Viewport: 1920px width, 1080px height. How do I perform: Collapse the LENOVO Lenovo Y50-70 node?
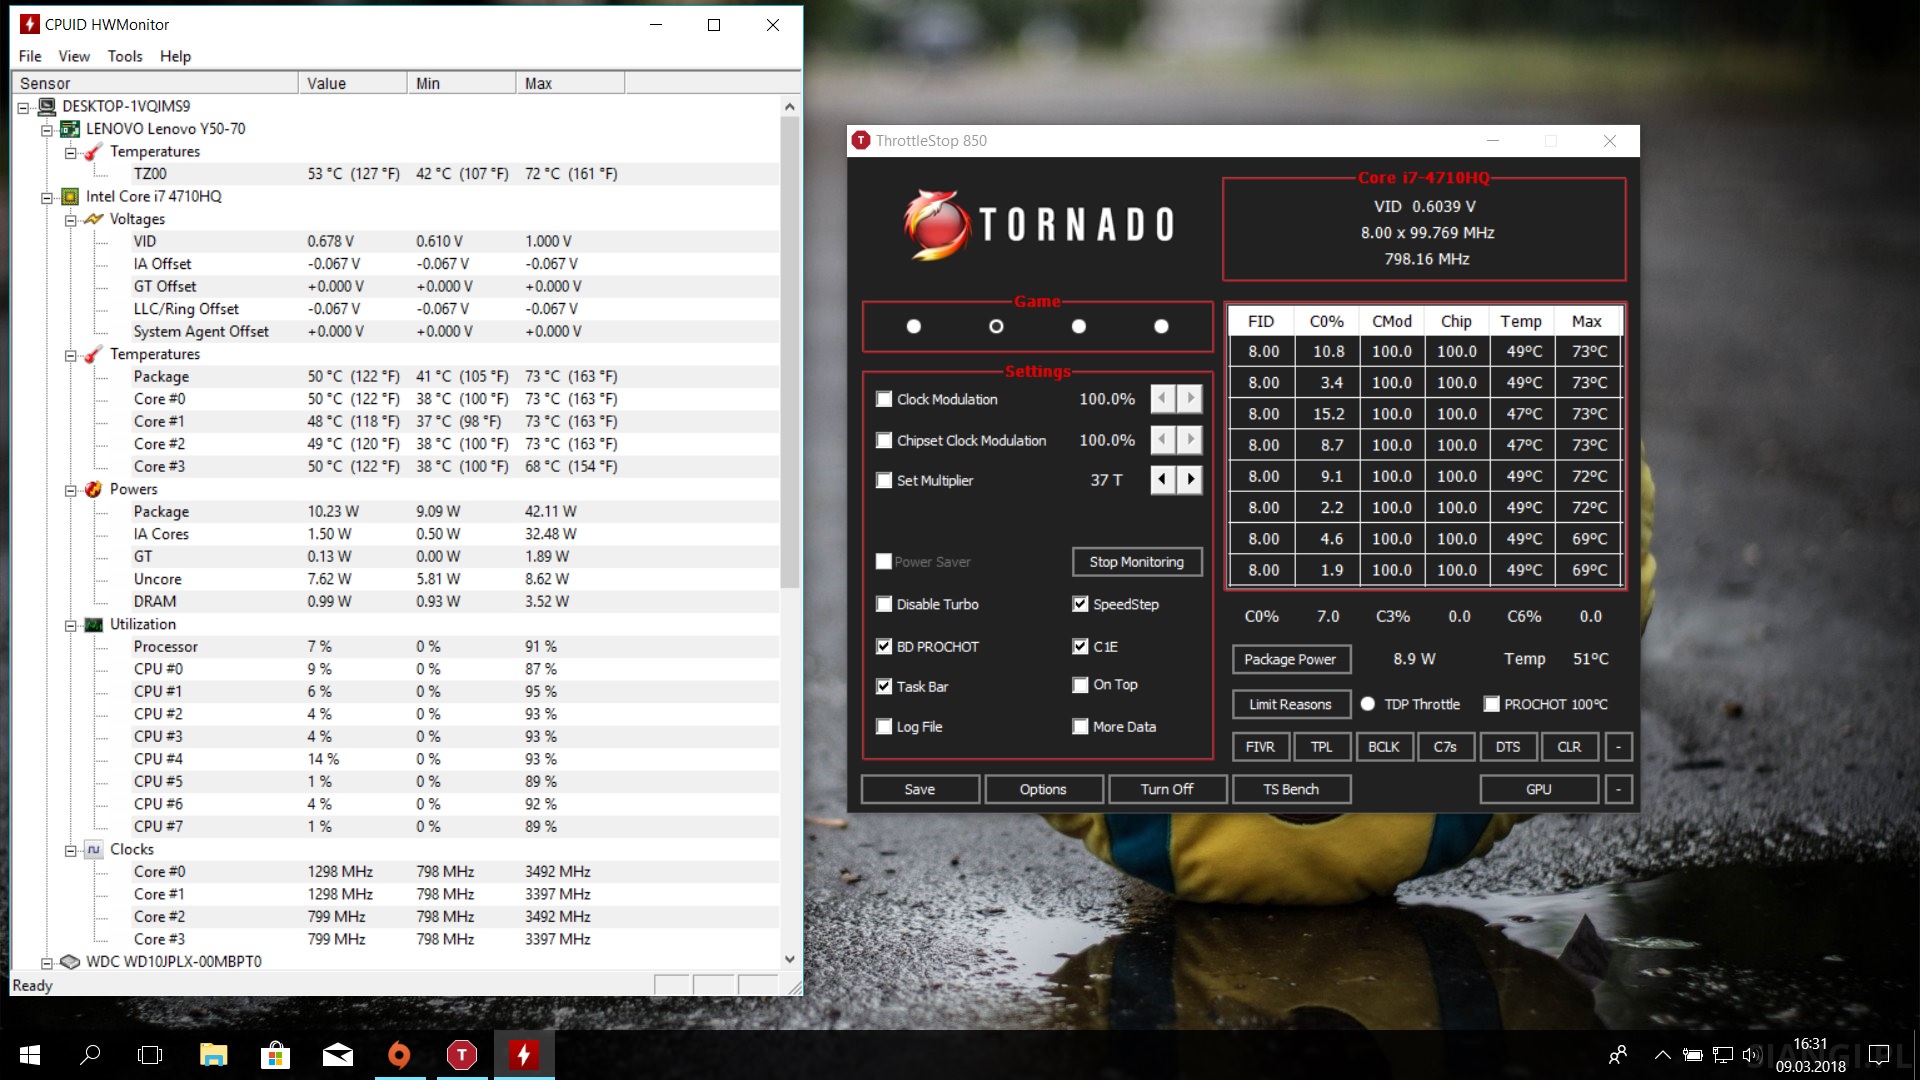tap(46, 130)
